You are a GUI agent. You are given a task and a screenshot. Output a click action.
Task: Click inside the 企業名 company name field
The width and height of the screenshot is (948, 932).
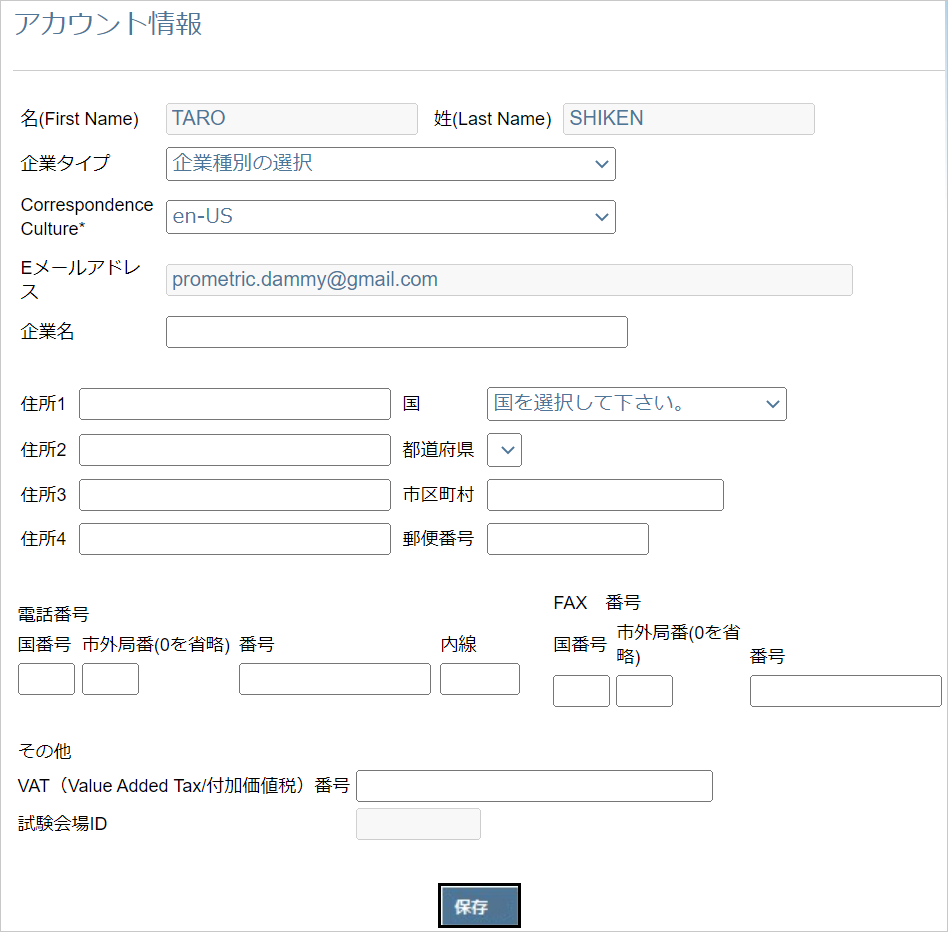tap(396, 332)
